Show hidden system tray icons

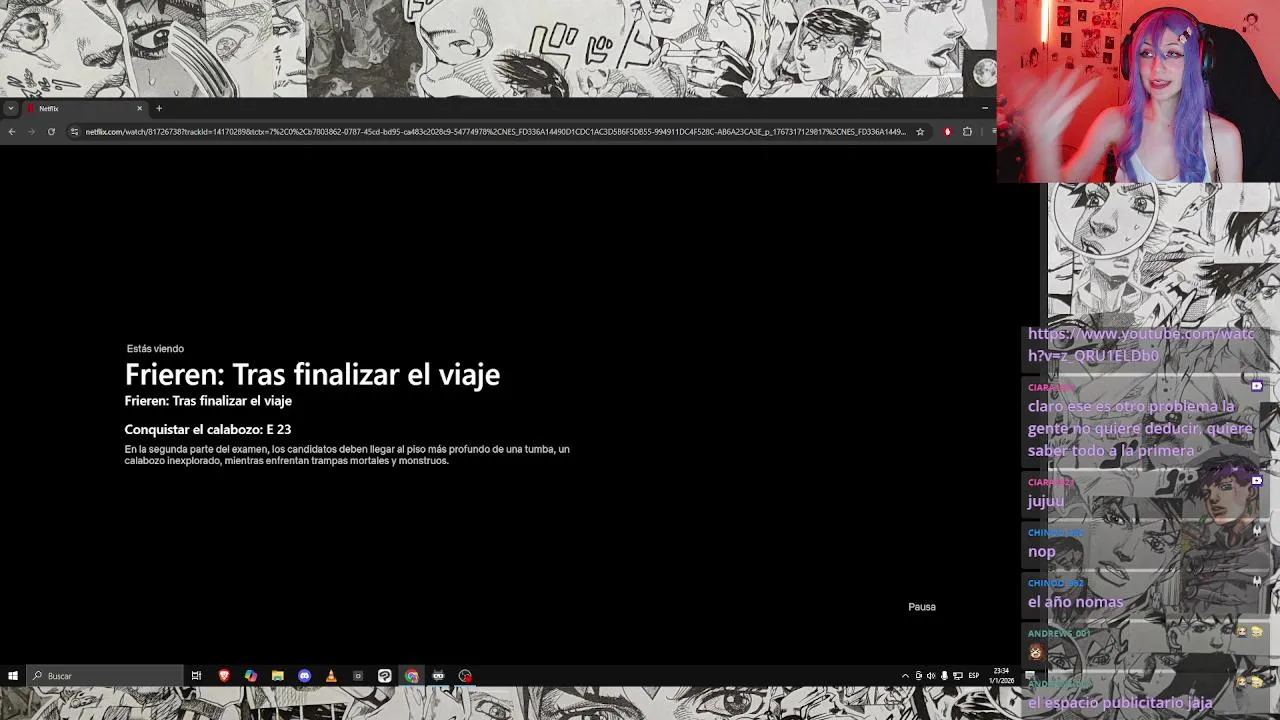click(905, 676)
